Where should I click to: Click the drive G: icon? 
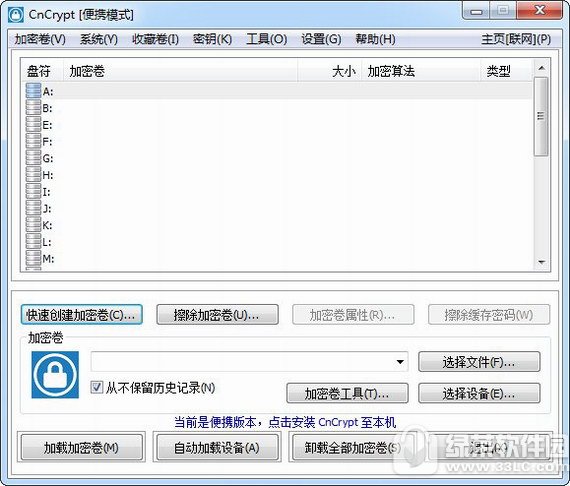point(33,157)
